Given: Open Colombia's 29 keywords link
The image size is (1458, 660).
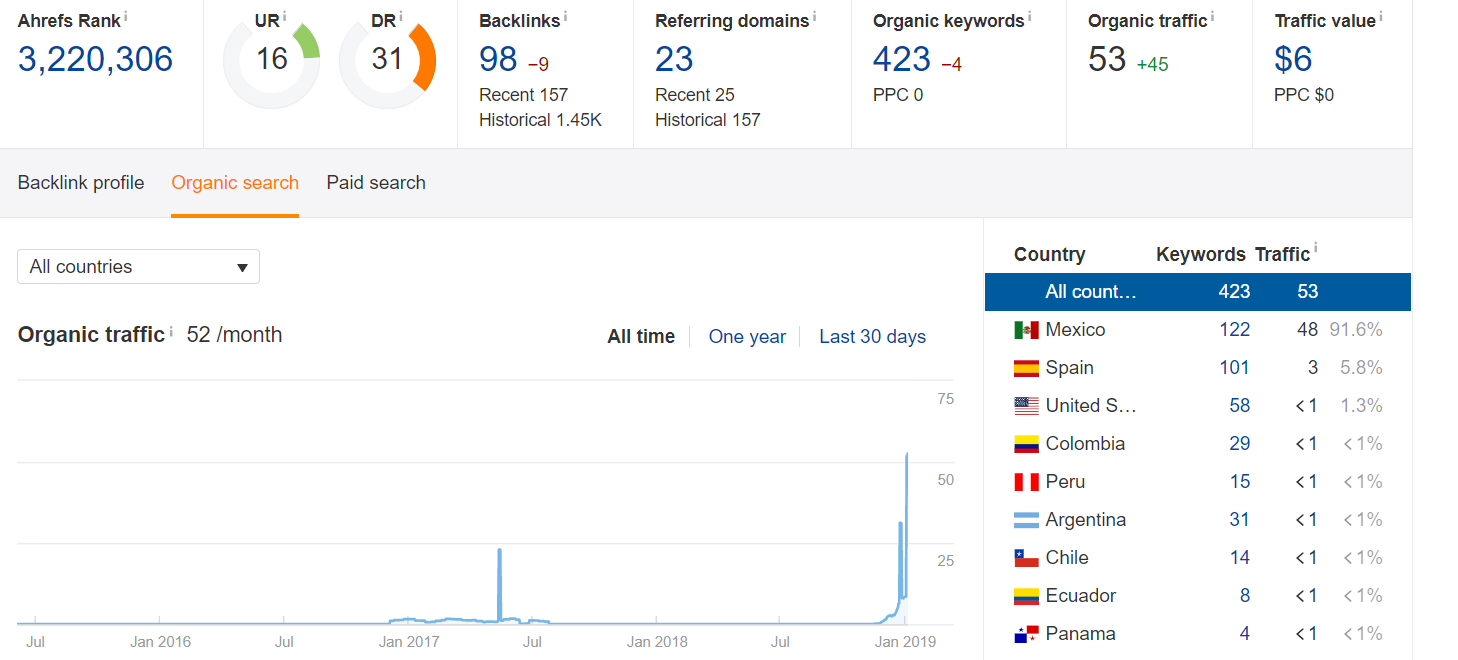Looking at the screenshot, I should (1240, 444).
